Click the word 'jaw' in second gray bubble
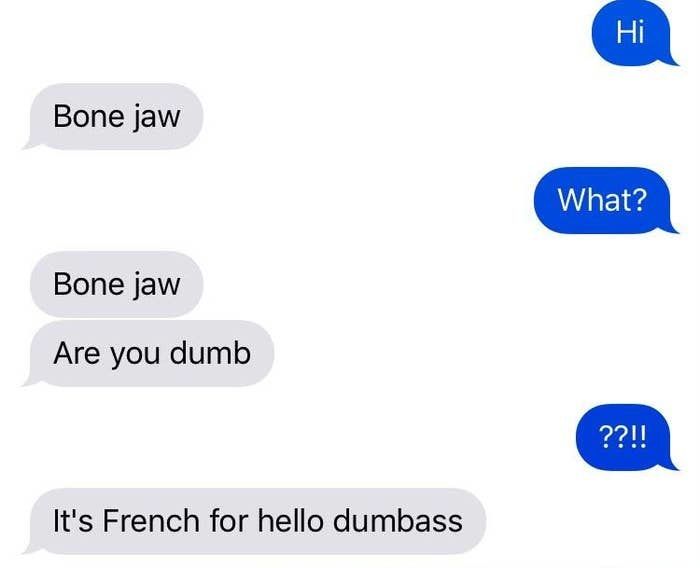 156,285
